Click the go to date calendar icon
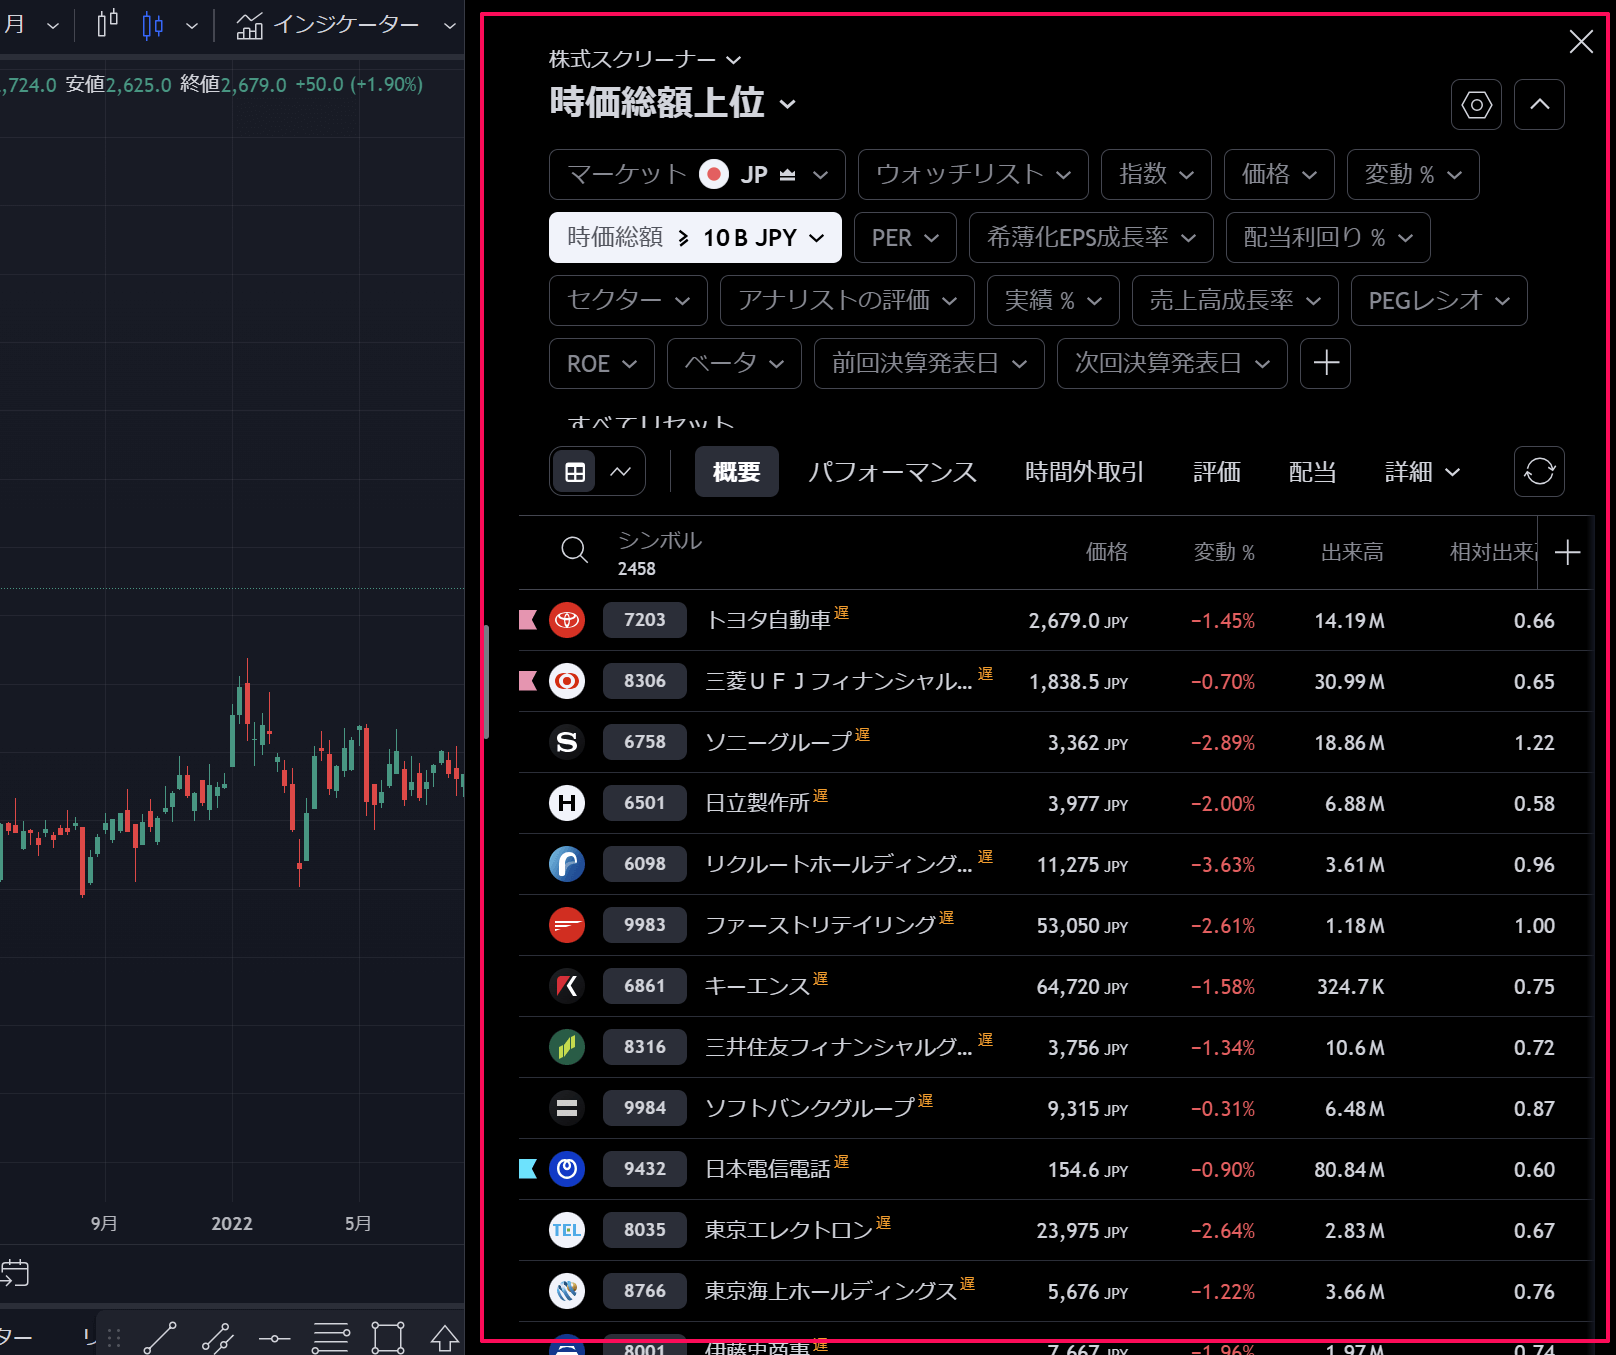This screenshot has height=1355, width=1616. click(x=15, y=1273)
